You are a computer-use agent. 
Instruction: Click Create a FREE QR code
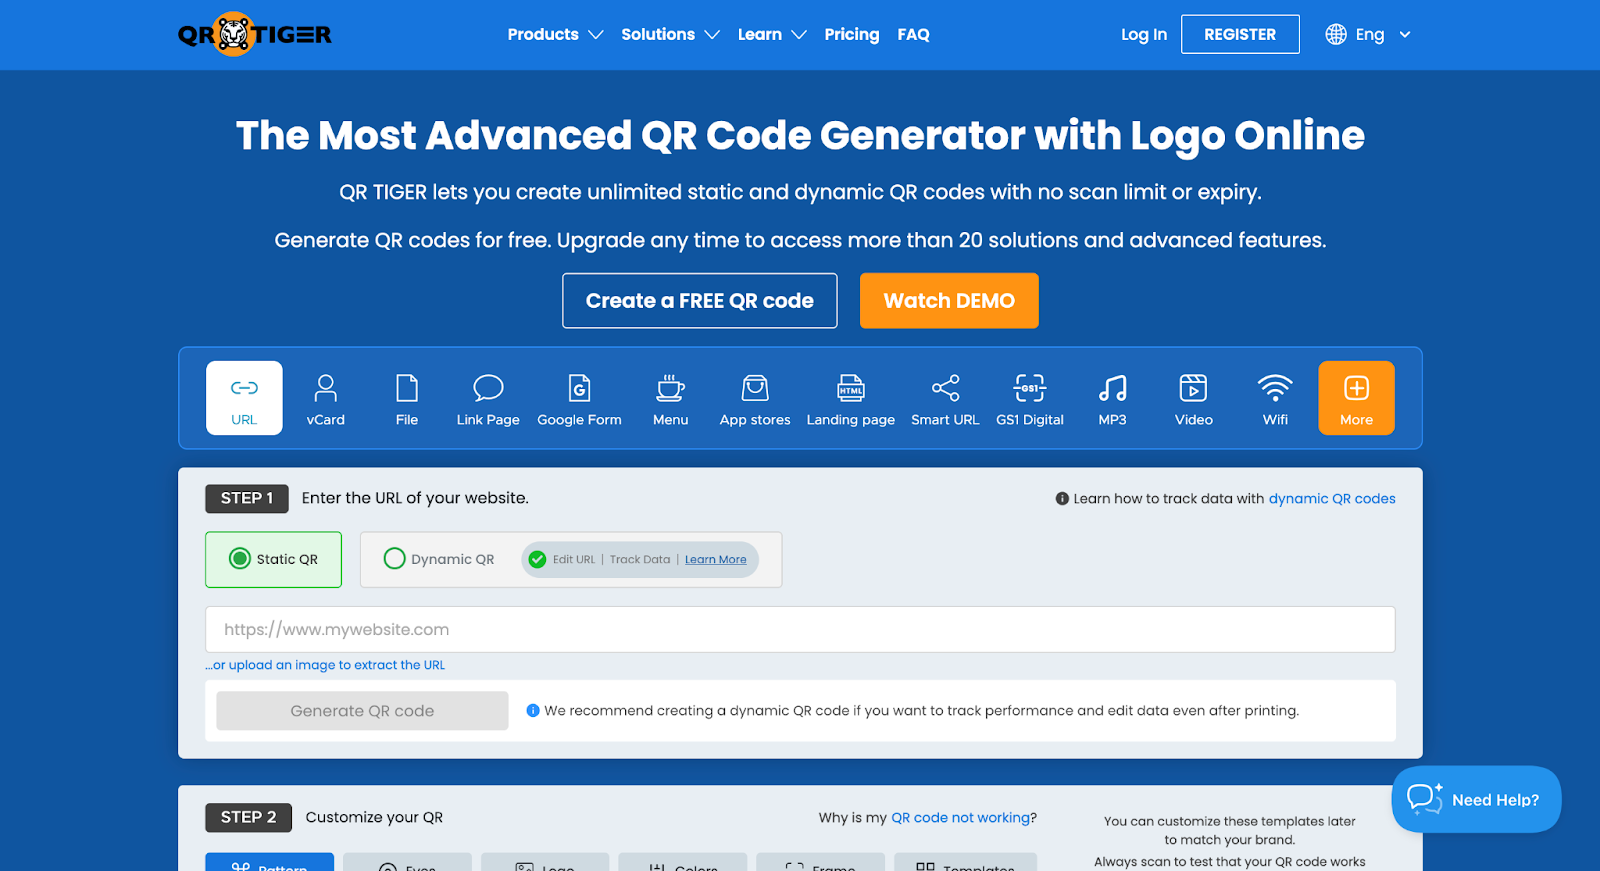[x=700, y=301]
